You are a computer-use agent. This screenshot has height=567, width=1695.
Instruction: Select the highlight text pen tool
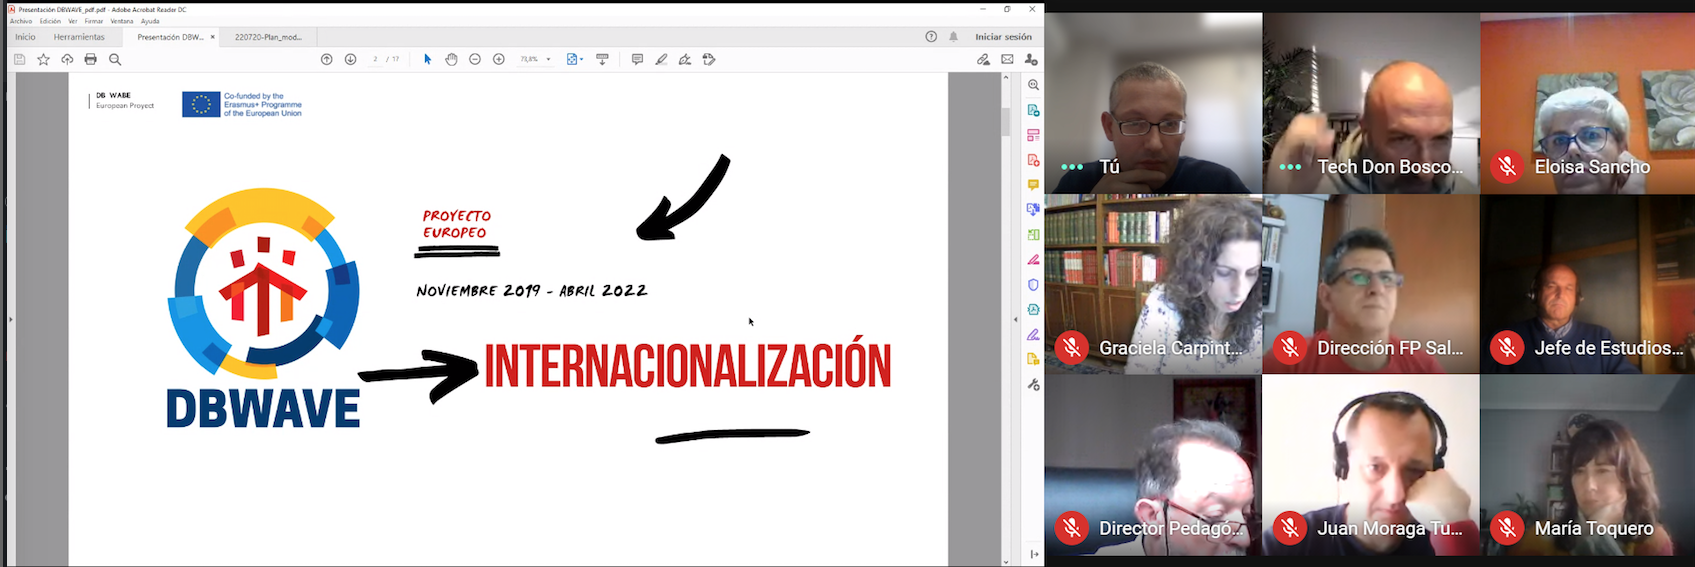pyautogui.click(x=661, y=60)
